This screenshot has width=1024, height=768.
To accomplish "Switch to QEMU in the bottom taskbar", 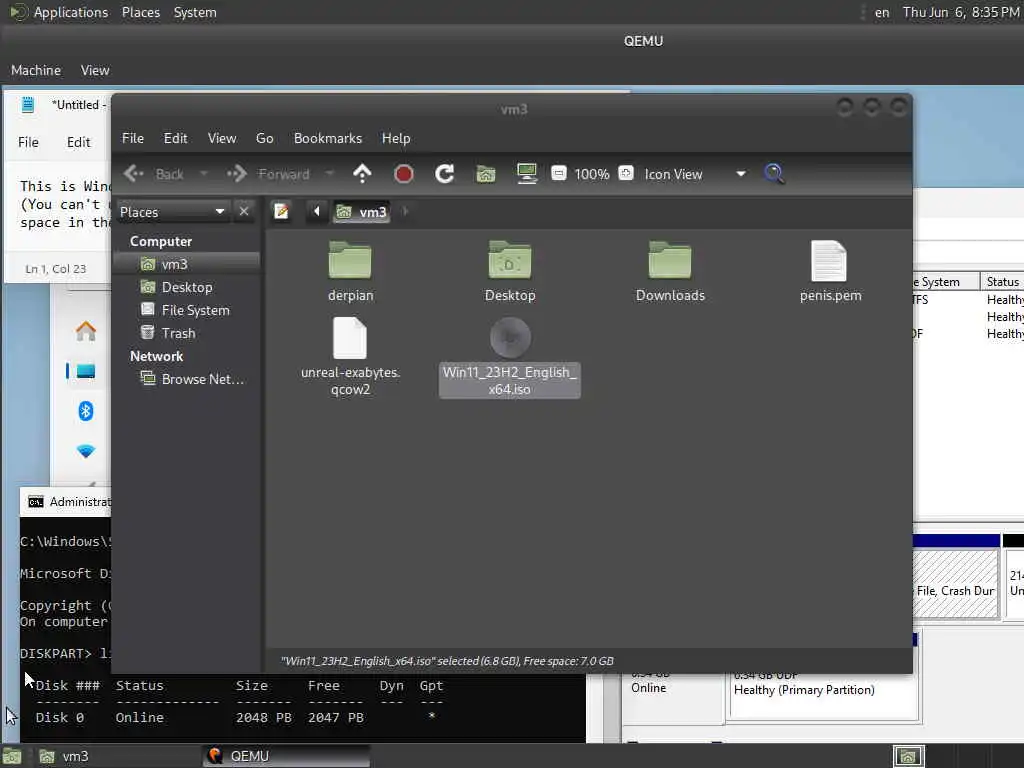I will pyautogui.click(x=286, y=756).
